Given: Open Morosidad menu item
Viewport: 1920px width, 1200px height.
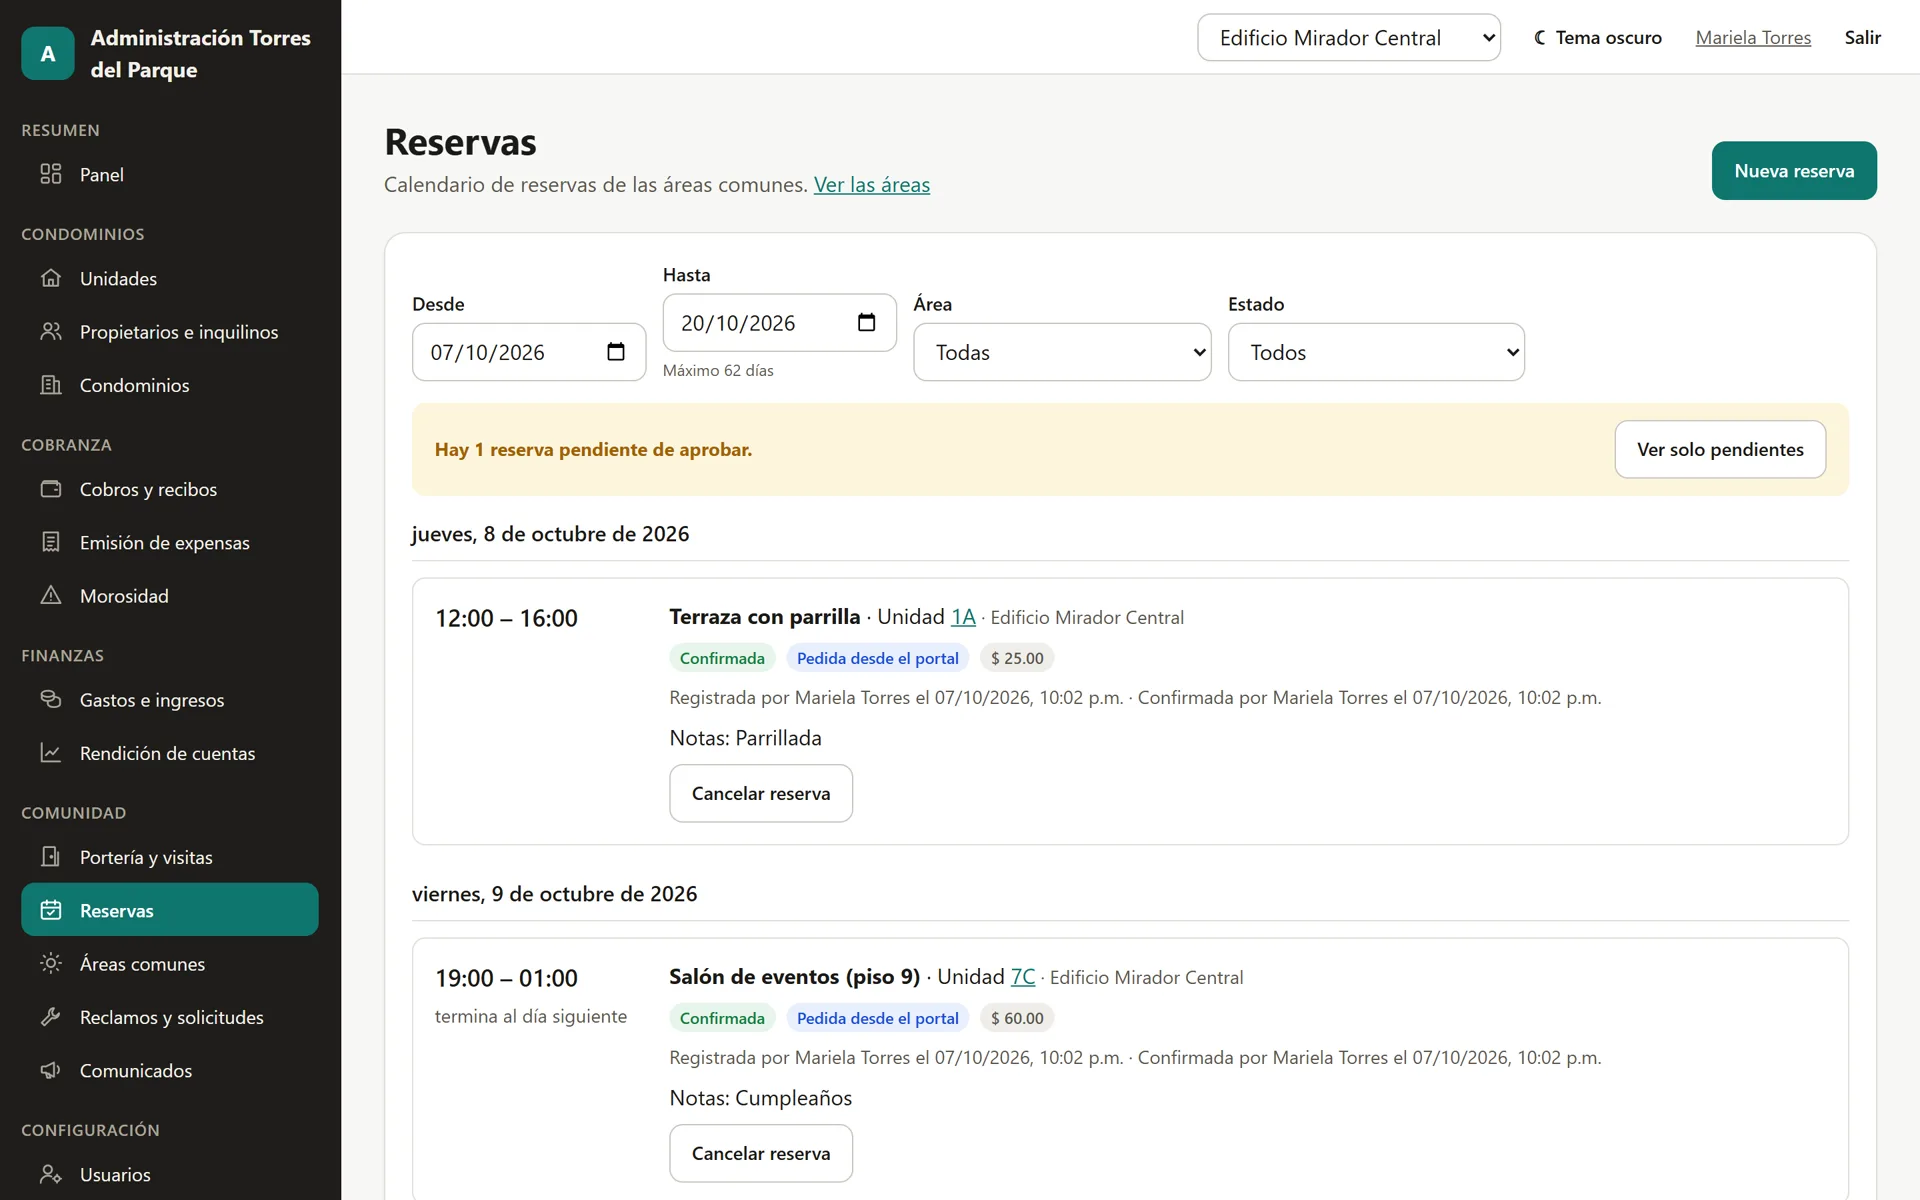Looking at the screenshot, I should coord(170,596).
